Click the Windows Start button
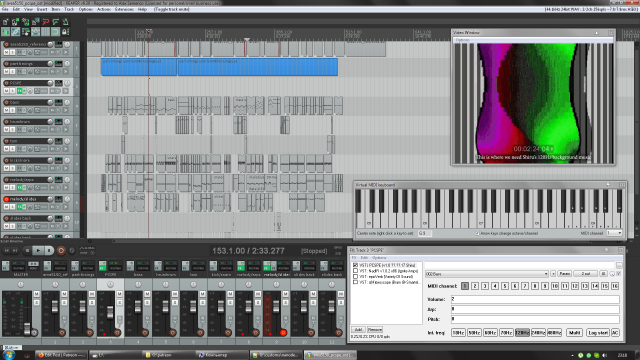 9,355
